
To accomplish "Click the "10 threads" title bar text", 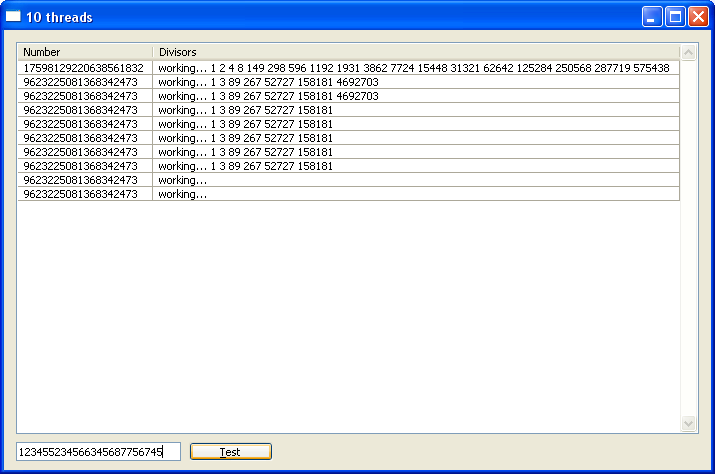I will [59, 17].
